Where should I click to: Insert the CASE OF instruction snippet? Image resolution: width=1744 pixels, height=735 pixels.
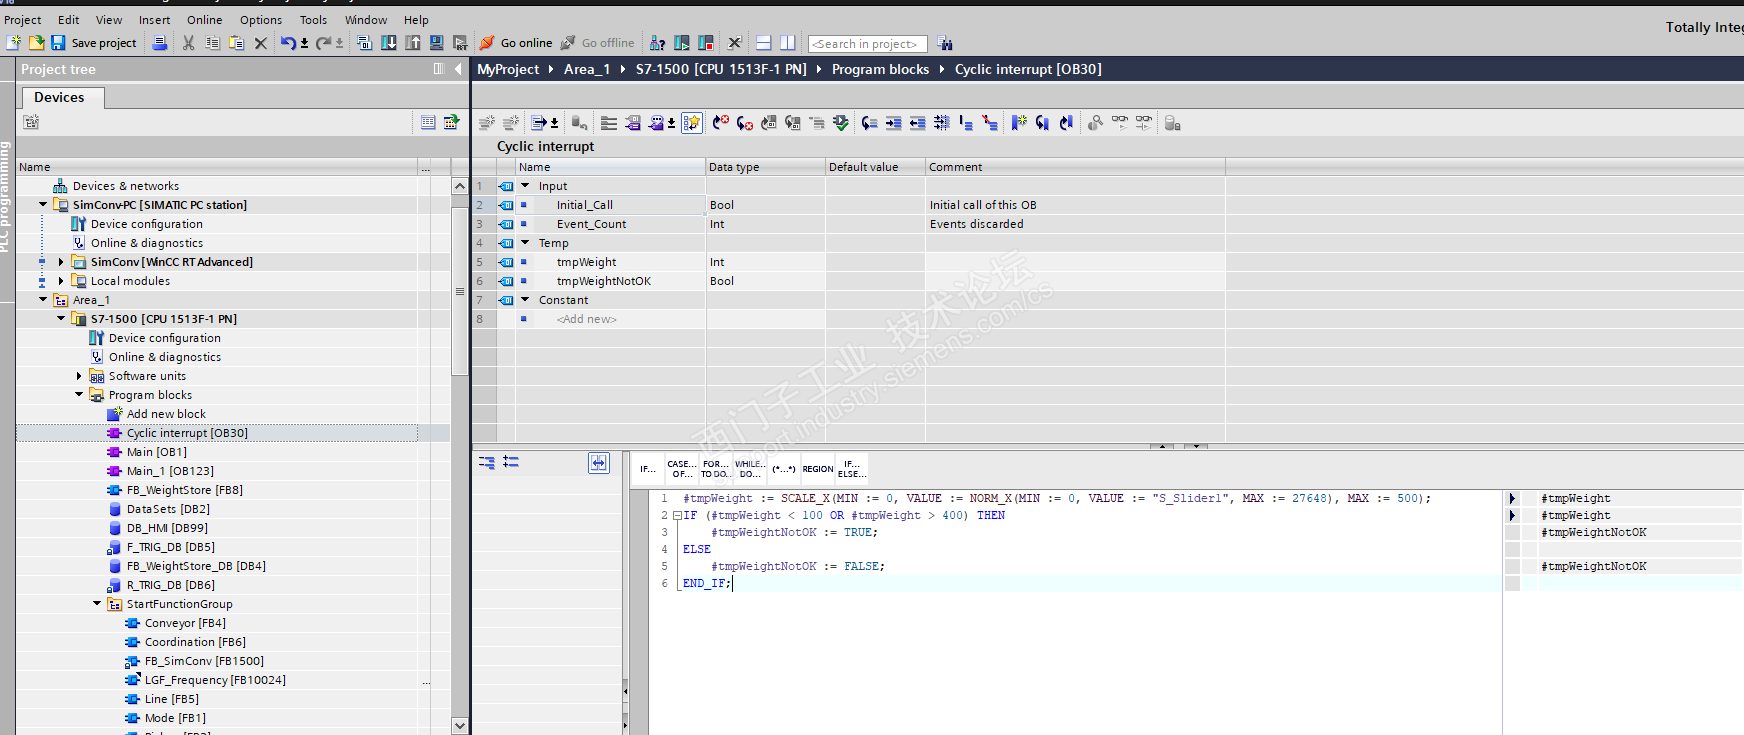click(681, 469)
